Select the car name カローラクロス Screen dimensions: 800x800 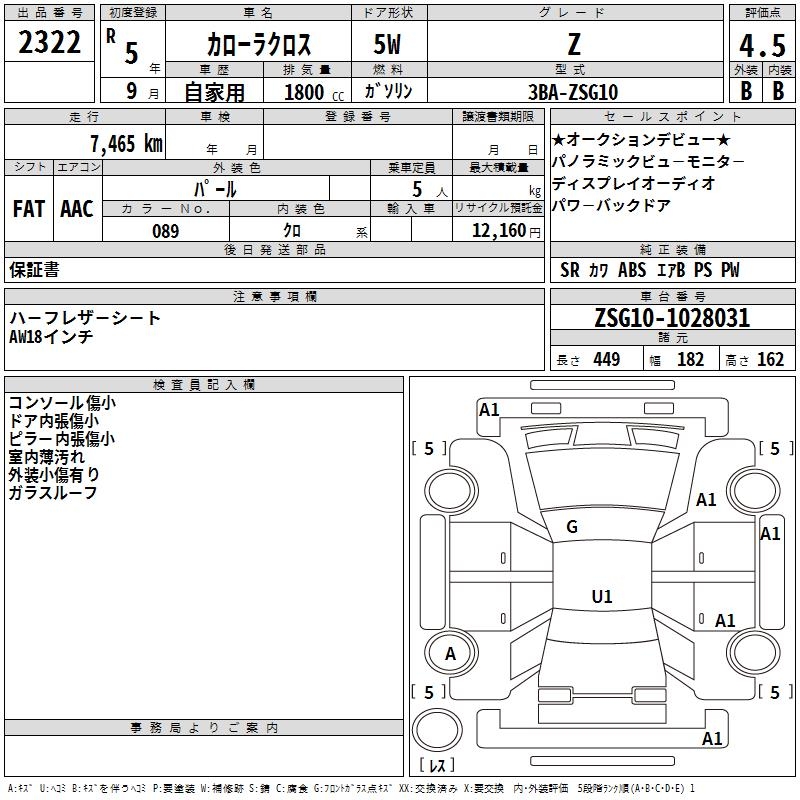(x=259, y=46)
